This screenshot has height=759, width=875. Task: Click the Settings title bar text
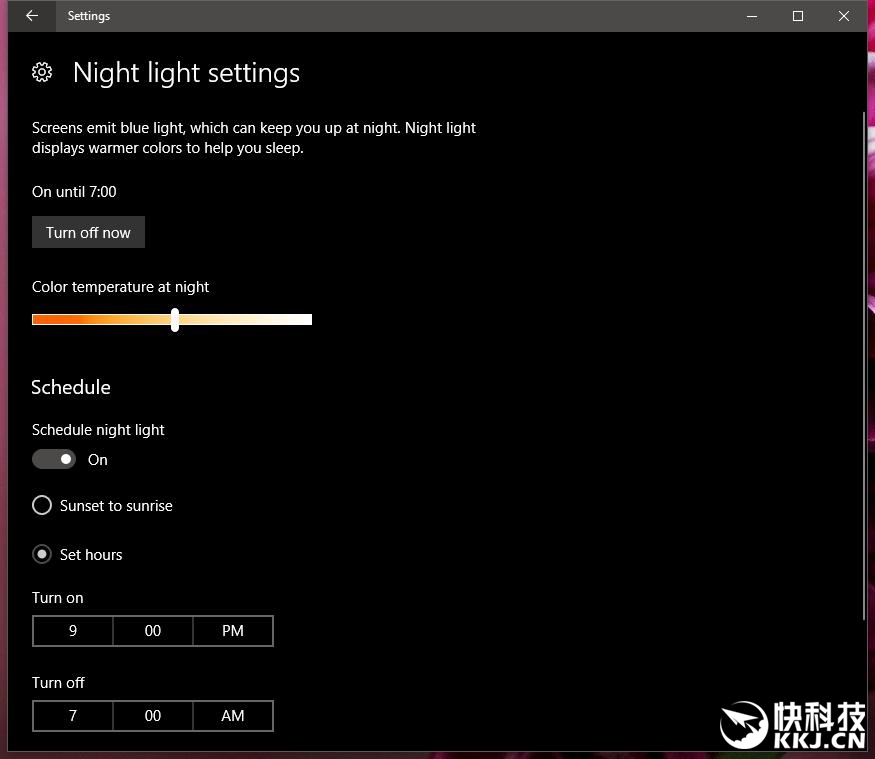[x=89, y=16]
